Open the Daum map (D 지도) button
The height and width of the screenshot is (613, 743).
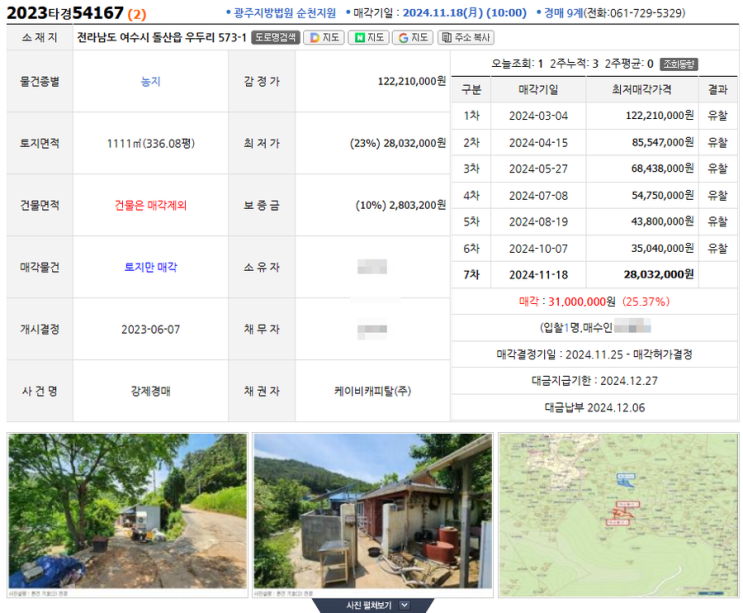(x=325, y=37)
